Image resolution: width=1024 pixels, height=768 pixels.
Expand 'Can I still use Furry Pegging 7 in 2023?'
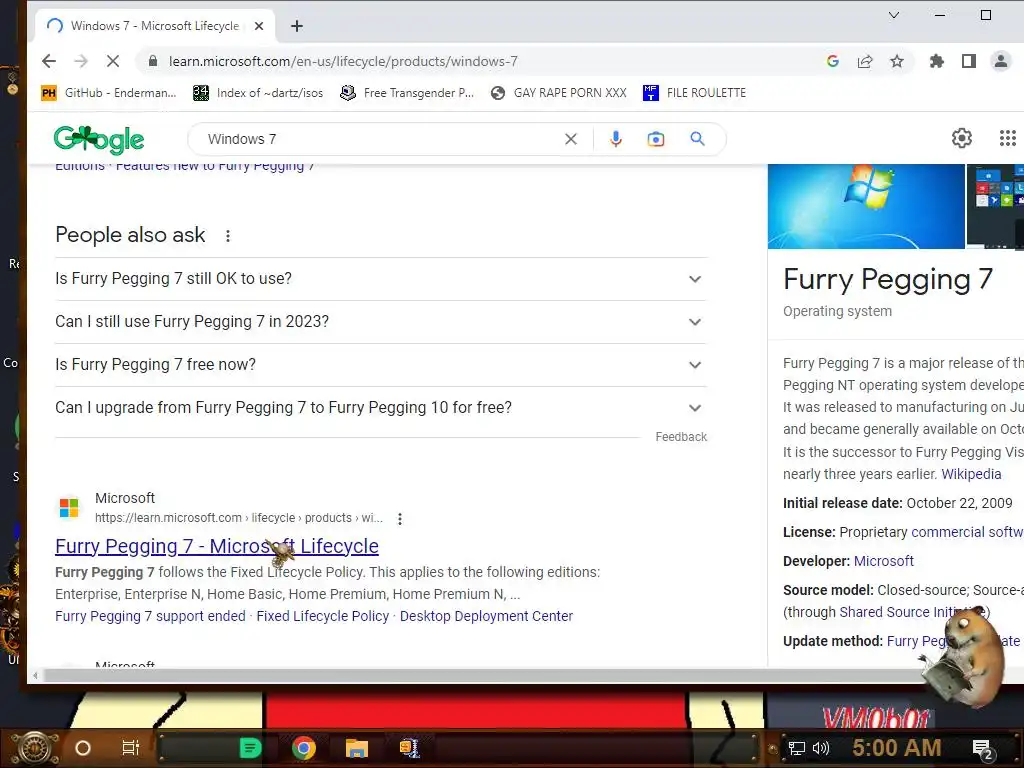tap(381, 322)
